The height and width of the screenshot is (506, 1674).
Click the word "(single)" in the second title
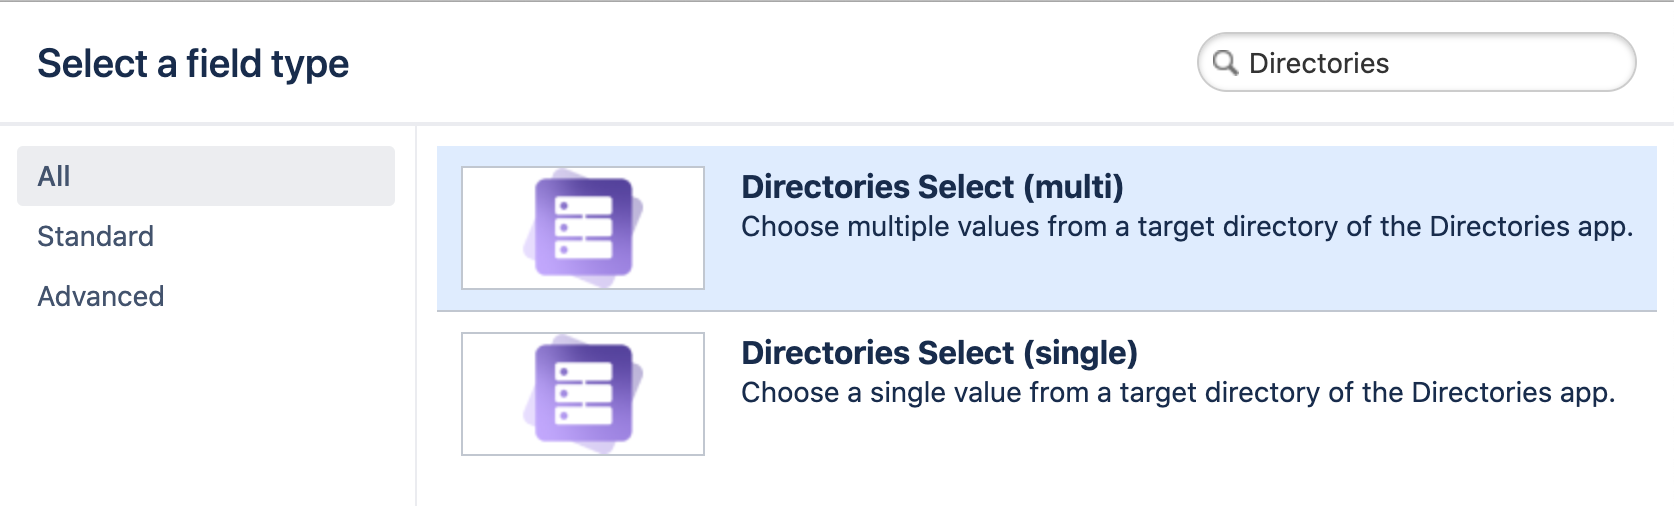click(x=1080, y=353)
